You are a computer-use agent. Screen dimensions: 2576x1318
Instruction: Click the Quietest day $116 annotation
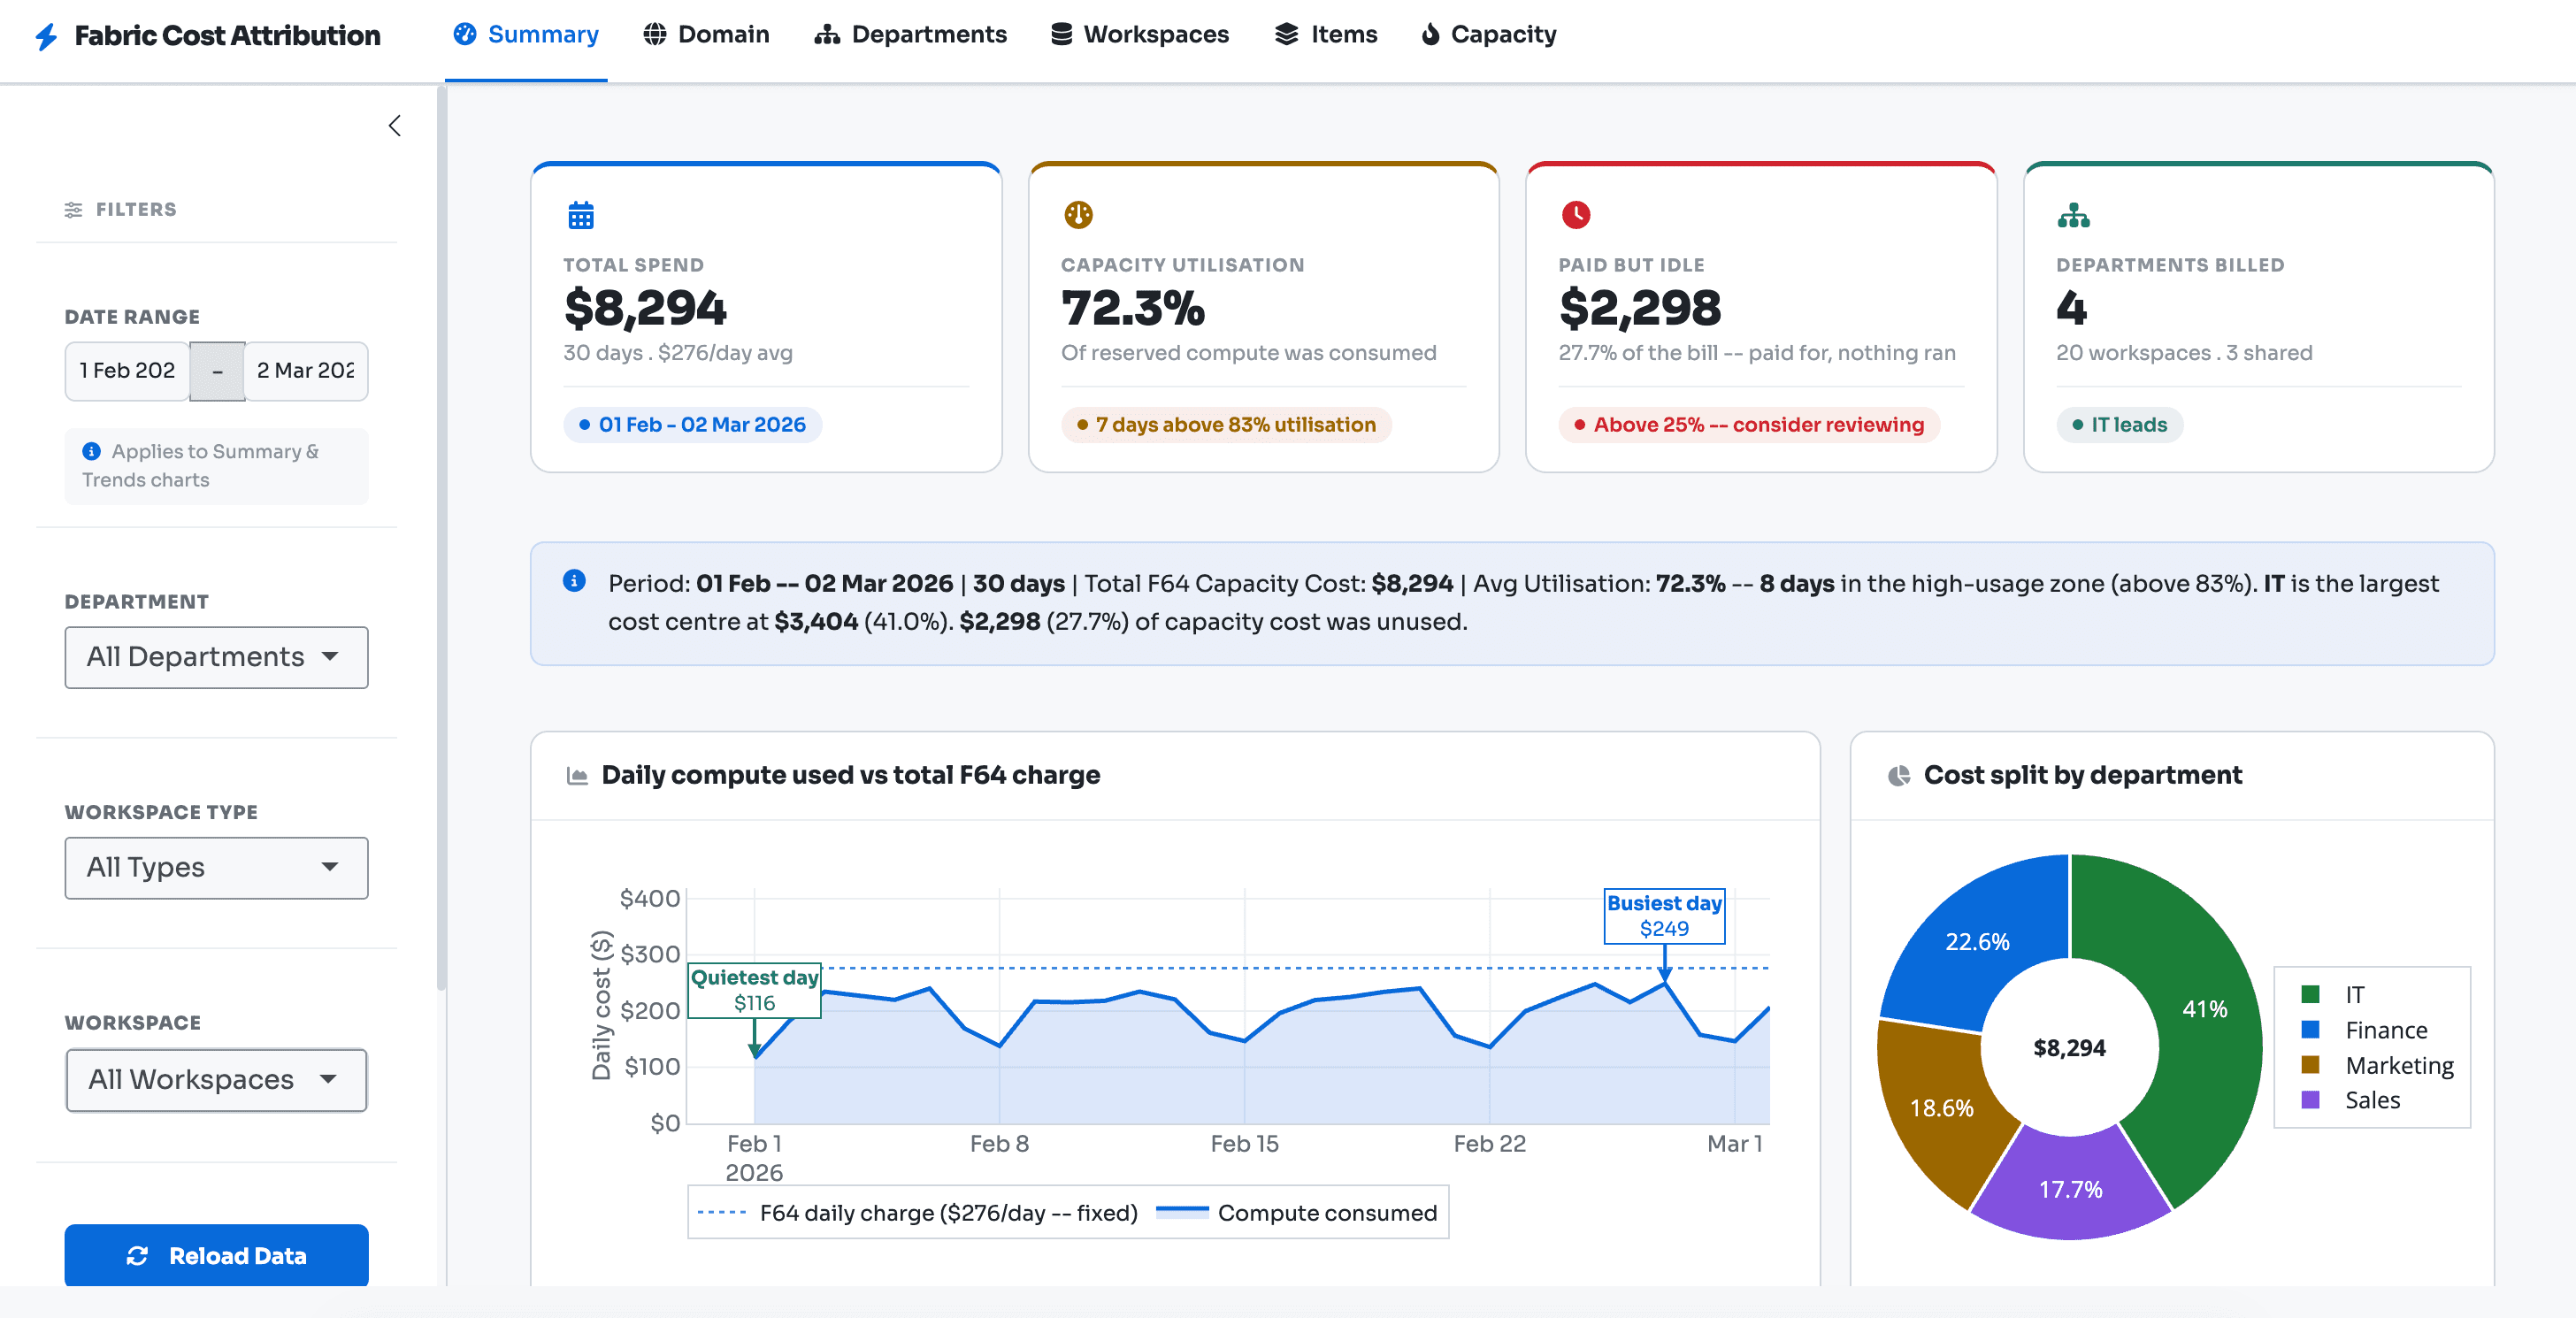click(x=755, y=990)
